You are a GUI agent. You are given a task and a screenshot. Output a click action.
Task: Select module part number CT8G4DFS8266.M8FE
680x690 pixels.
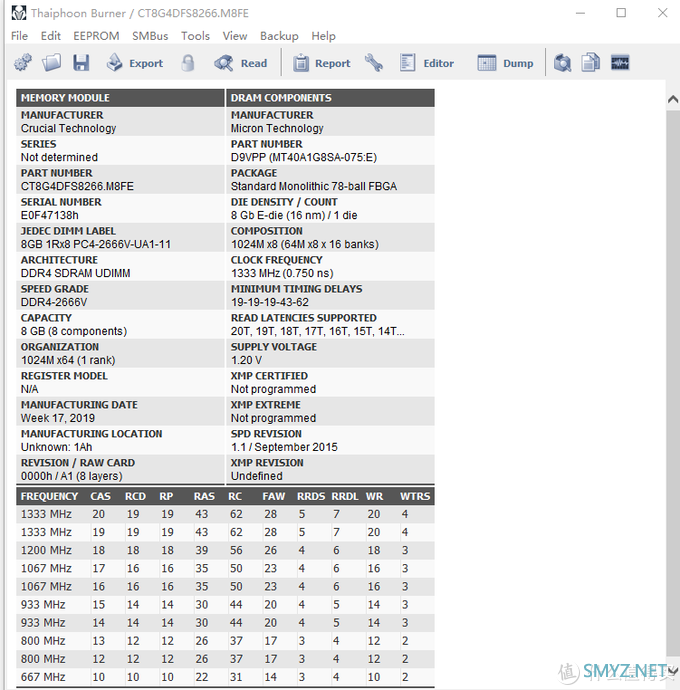(x=77, y=187)
